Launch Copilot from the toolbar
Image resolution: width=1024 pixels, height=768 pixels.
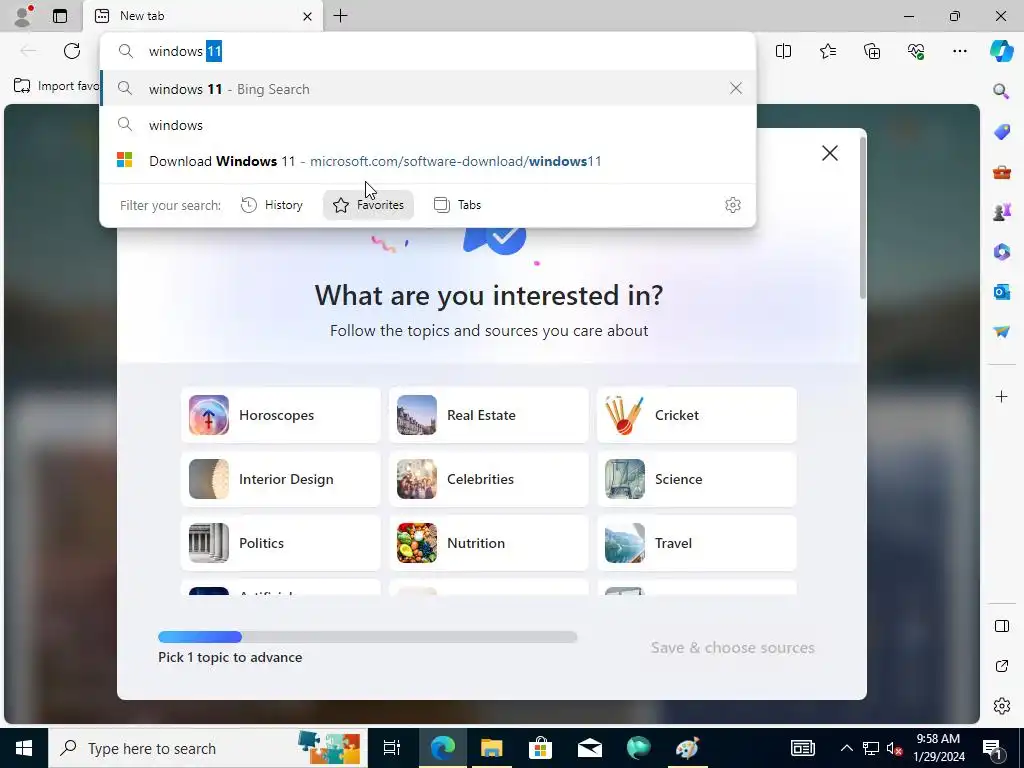(x=1001, y=51)
